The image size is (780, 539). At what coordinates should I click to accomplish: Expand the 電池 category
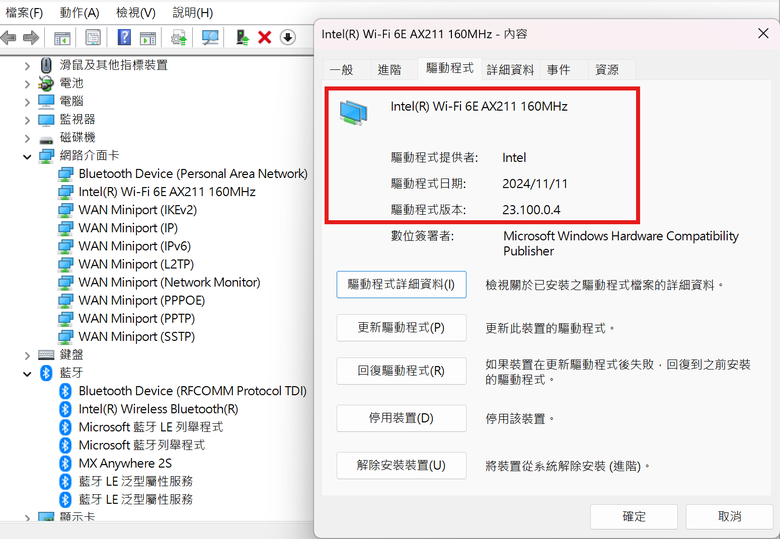coord(27,84)
